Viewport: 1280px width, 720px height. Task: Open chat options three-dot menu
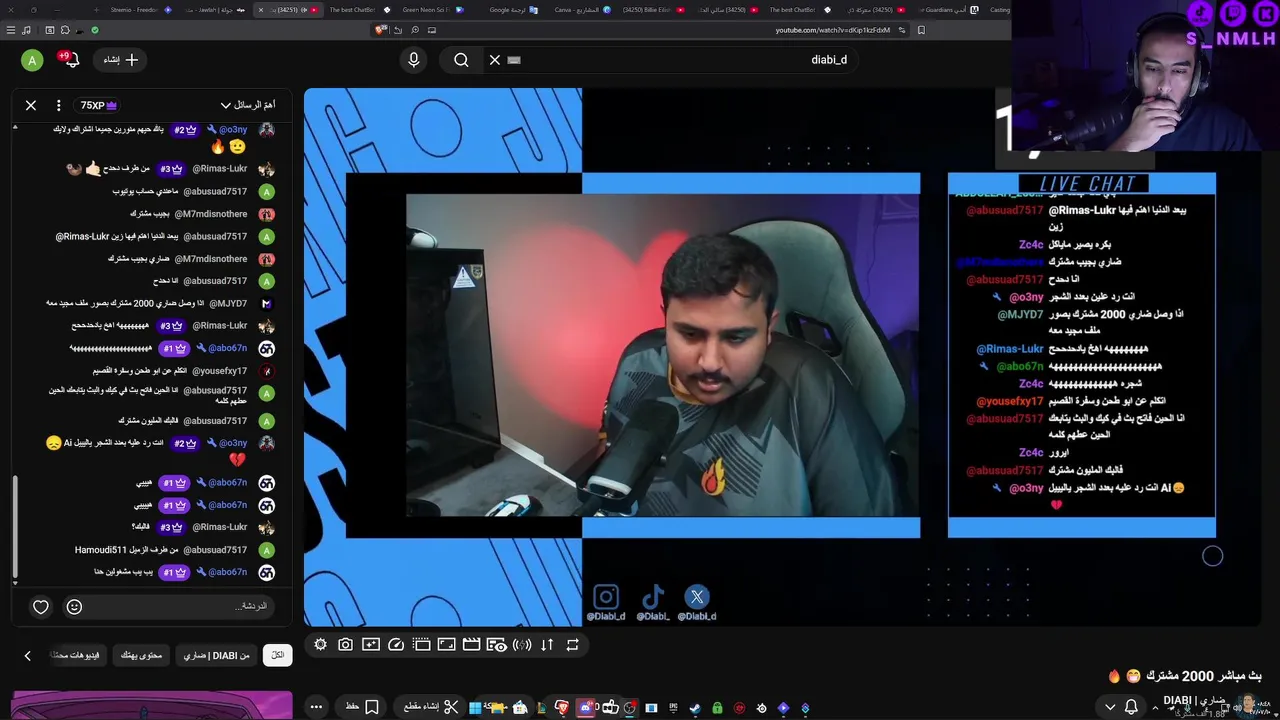[x=58, y=105]
